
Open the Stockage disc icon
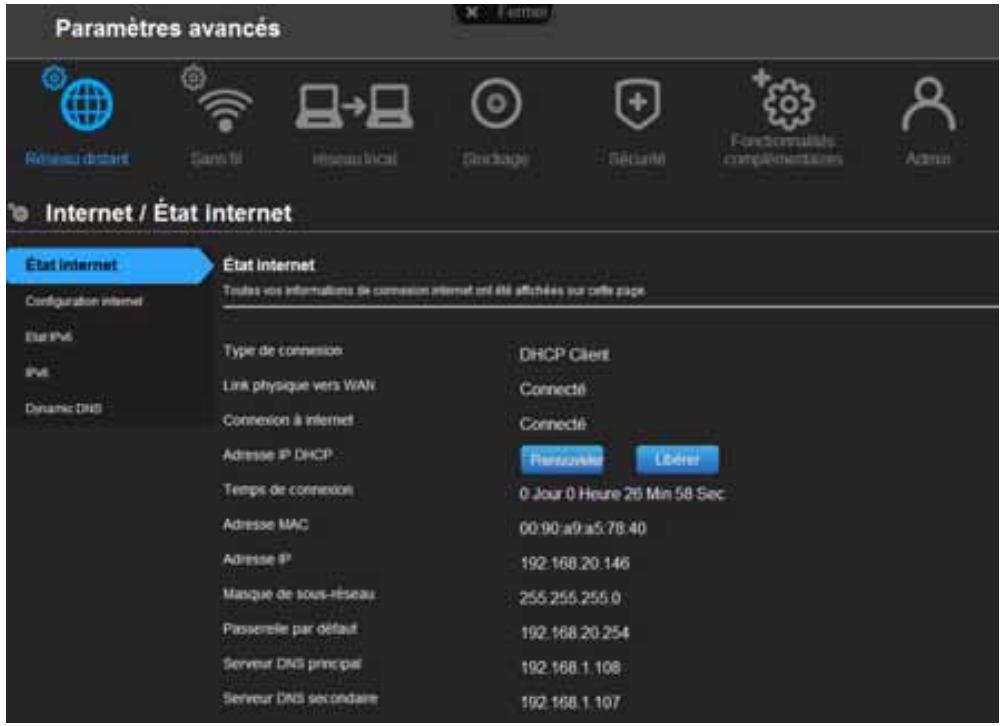pyautogui.click(x=496, y=104)
